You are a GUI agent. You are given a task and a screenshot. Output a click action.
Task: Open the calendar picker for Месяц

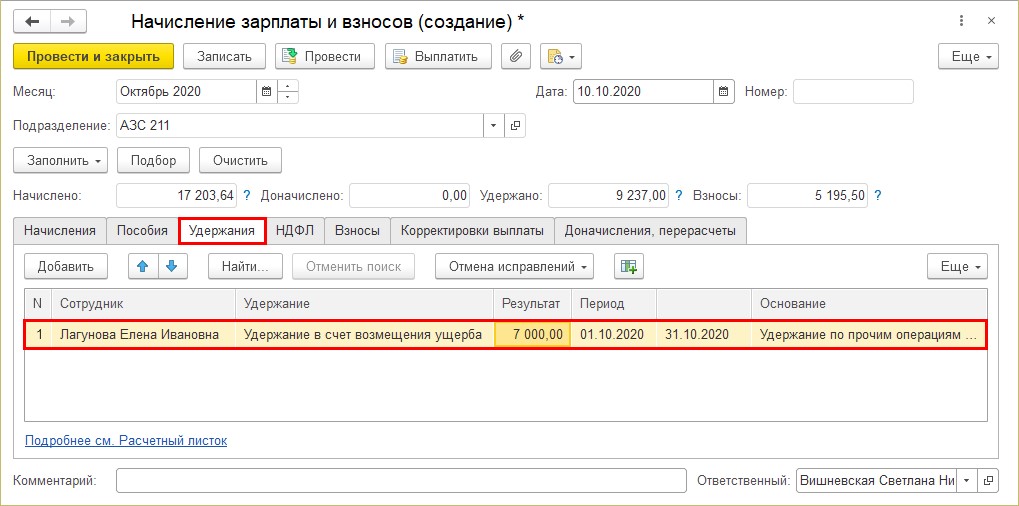(x=266, y=92)
